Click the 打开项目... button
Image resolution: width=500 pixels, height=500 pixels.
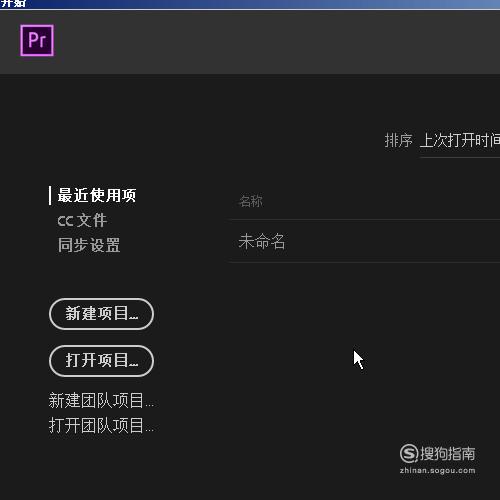coord(101,361)
